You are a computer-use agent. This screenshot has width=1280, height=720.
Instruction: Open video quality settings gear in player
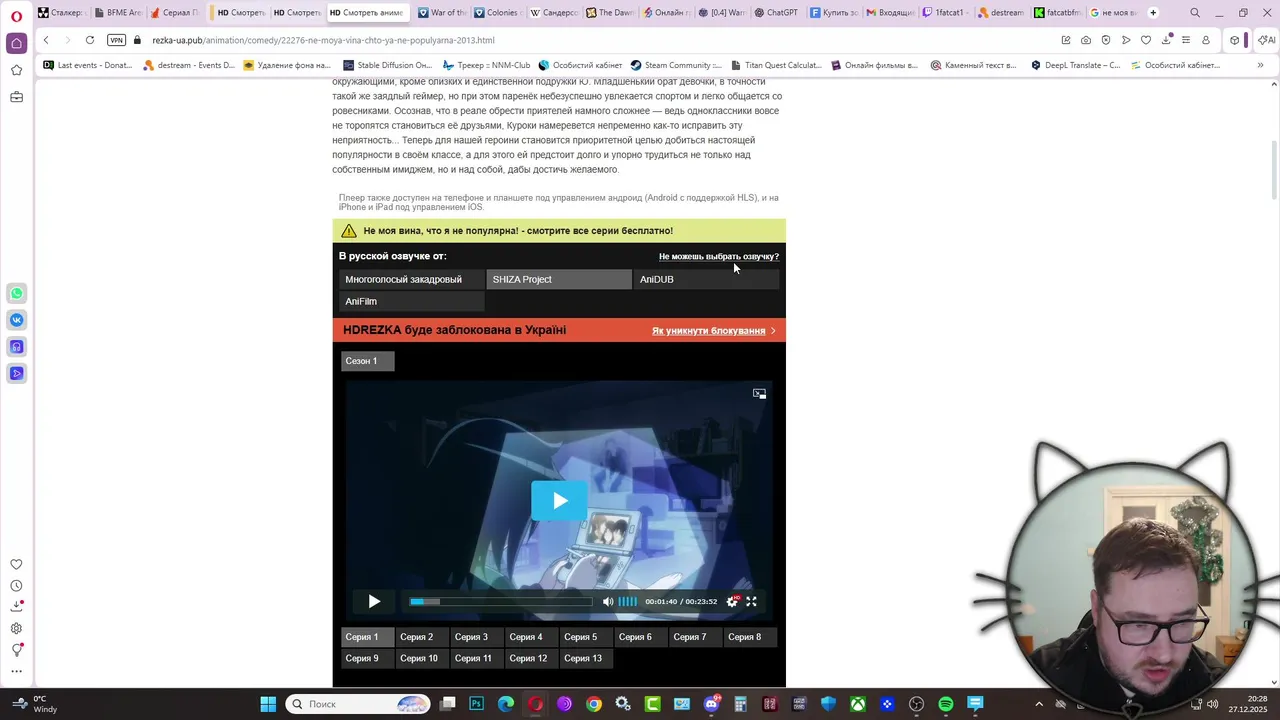(x=732, y=601)
